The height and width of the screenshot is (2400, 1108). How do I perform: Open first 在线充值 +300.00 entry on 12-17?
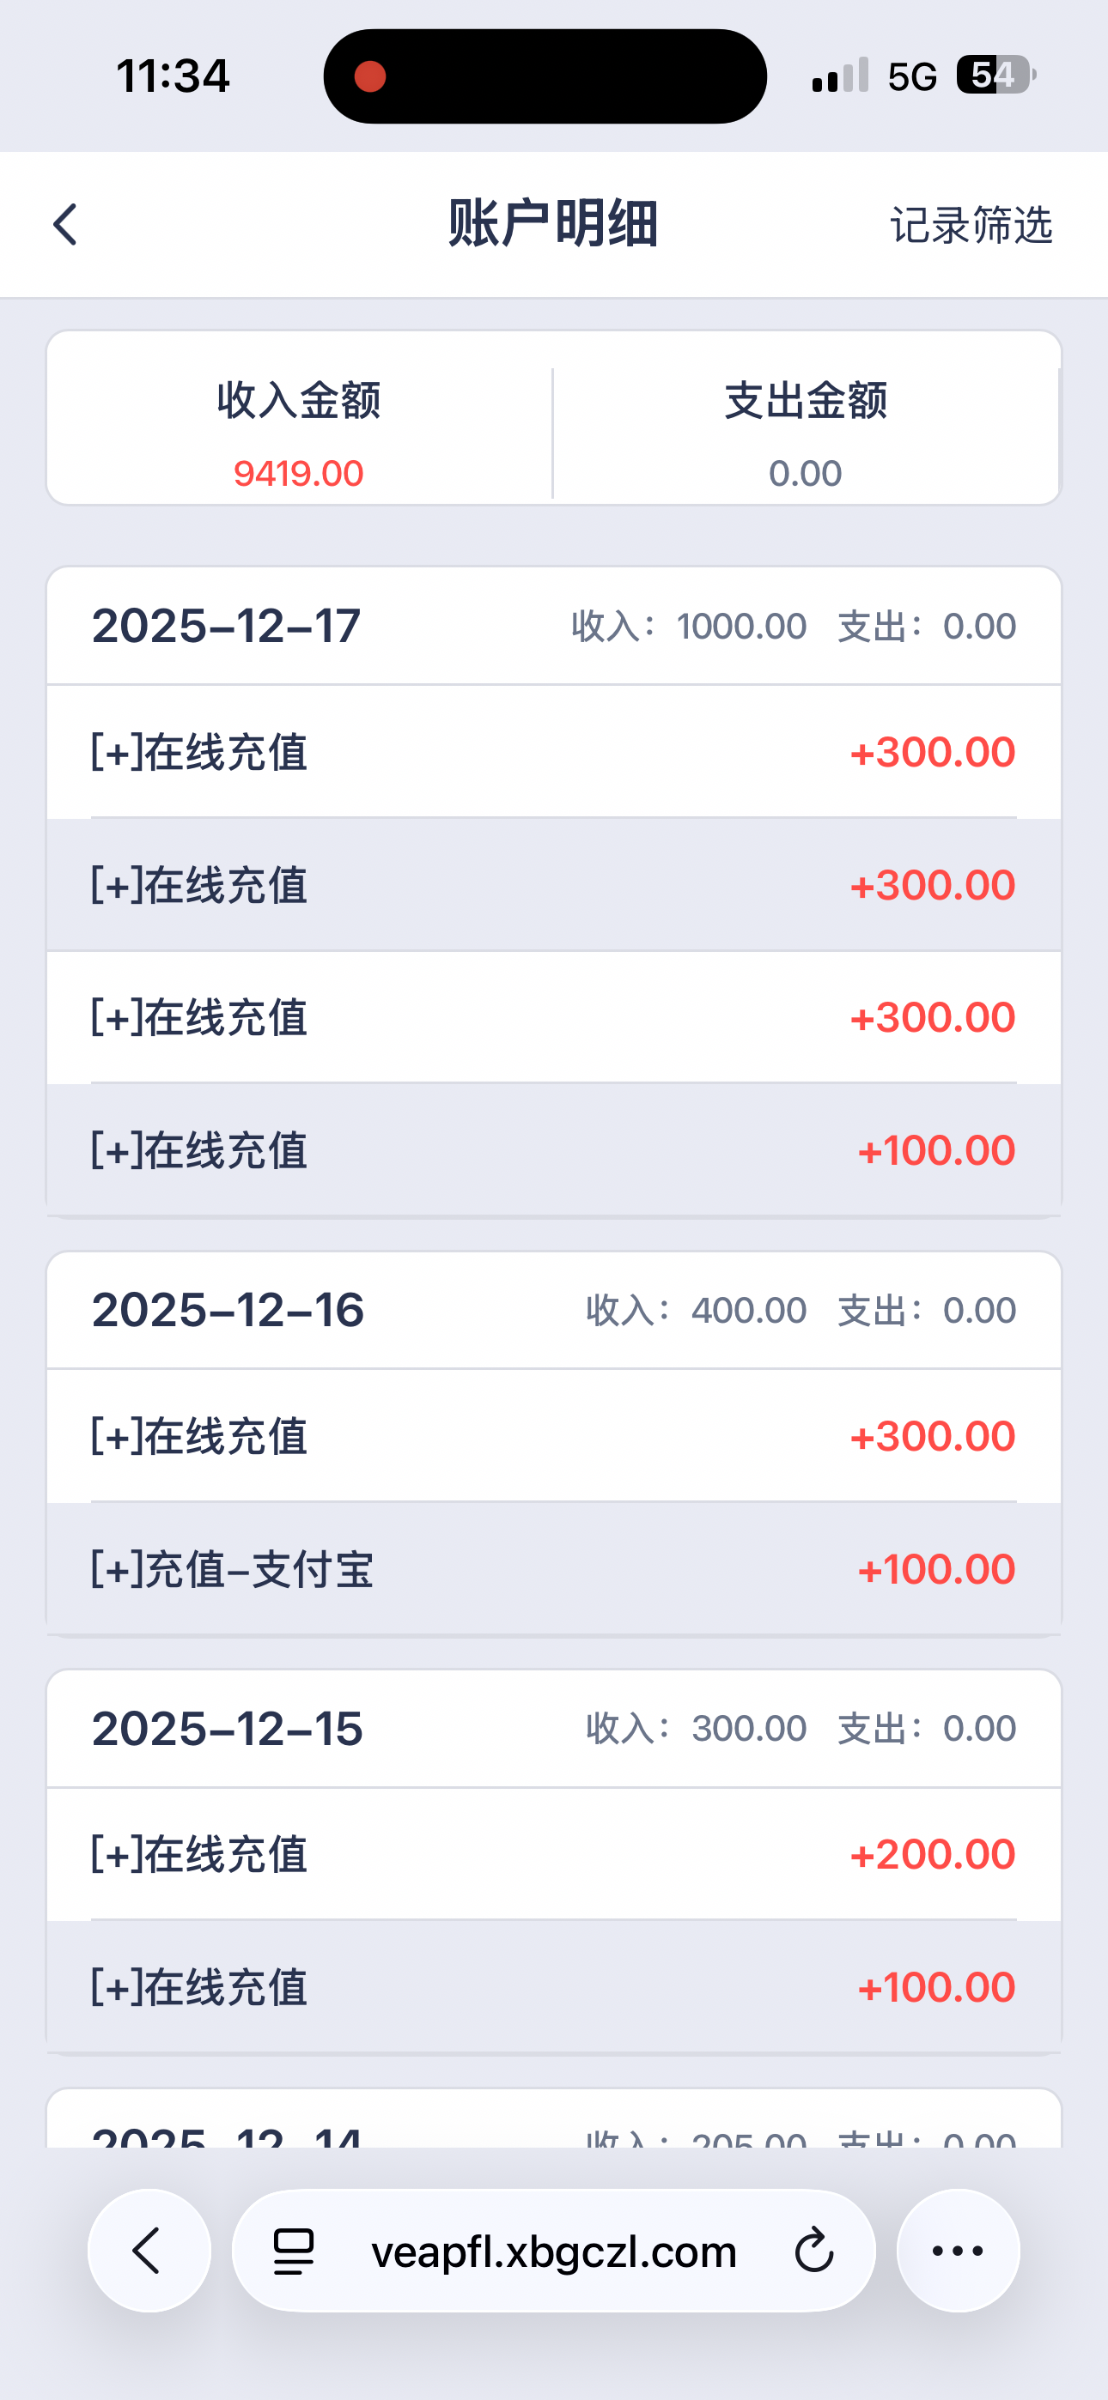tap(554, 752)
